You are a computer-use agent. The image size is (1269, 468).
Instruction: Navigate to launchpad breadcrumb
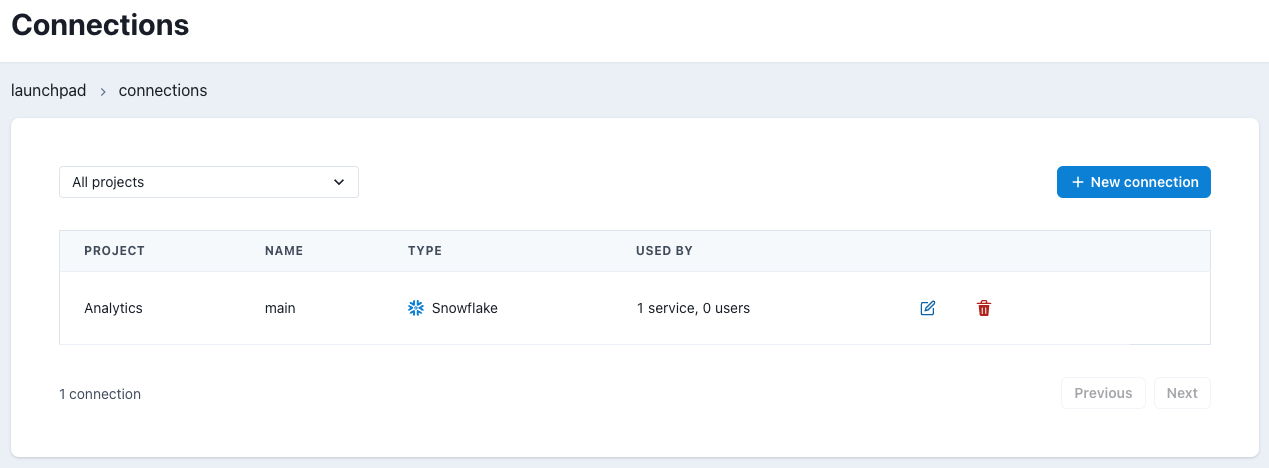tap(49, 90)
